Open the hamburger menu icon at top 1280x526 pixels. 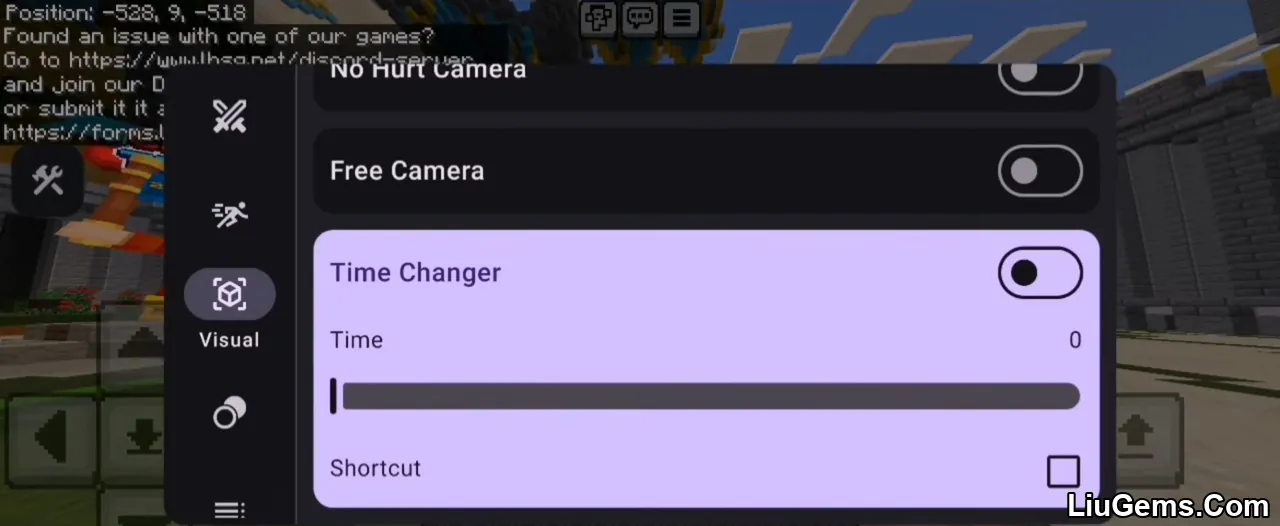coord(682,17)
